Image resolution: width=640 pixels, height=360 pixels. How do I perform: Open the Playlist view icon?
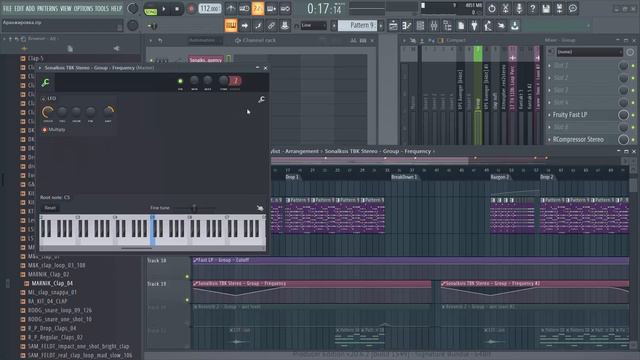coord(393,26)
